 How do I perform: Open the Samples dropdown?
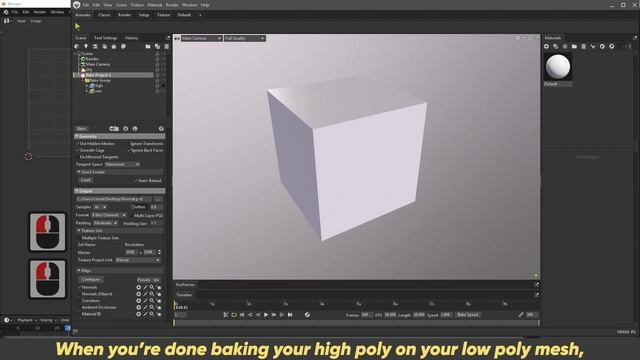pyautogui.click(x=100, y=207)
